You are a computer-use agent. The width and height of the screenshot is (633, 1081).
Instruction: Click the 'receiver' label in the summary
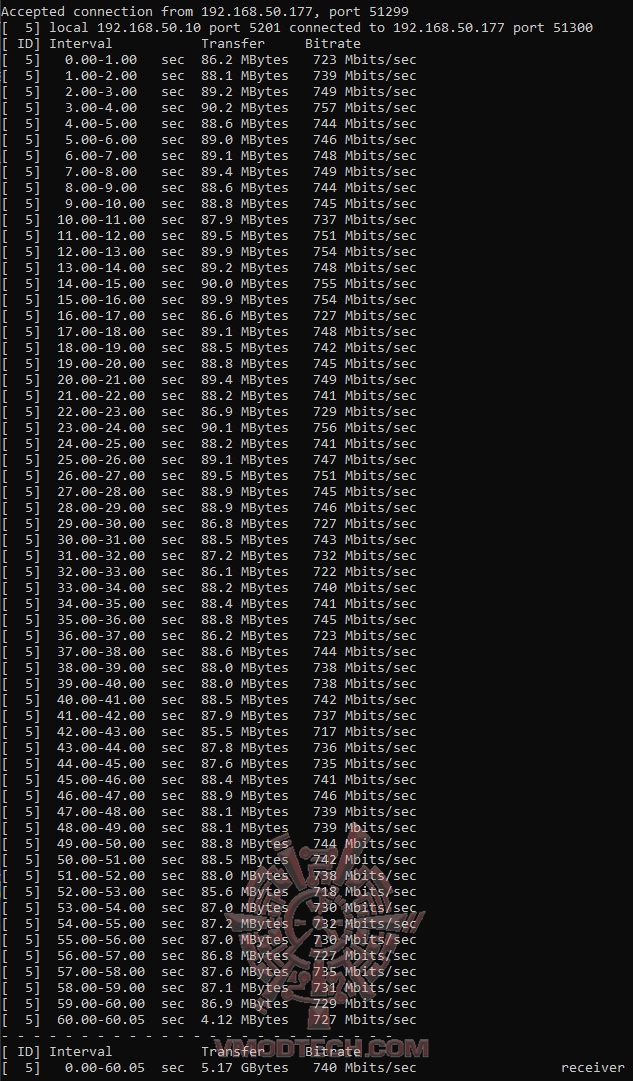(592, 1067)
